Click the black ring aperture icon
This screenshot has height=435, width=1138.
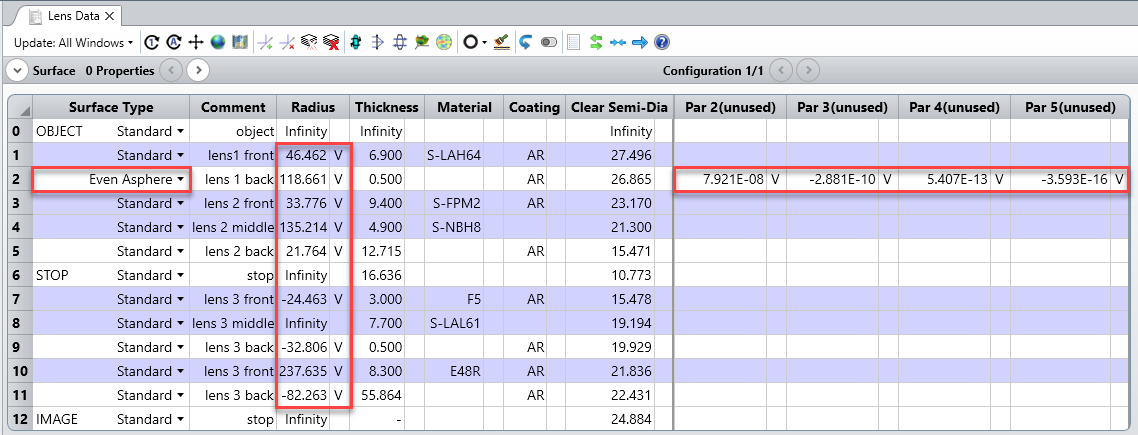(x=470, y=43)
